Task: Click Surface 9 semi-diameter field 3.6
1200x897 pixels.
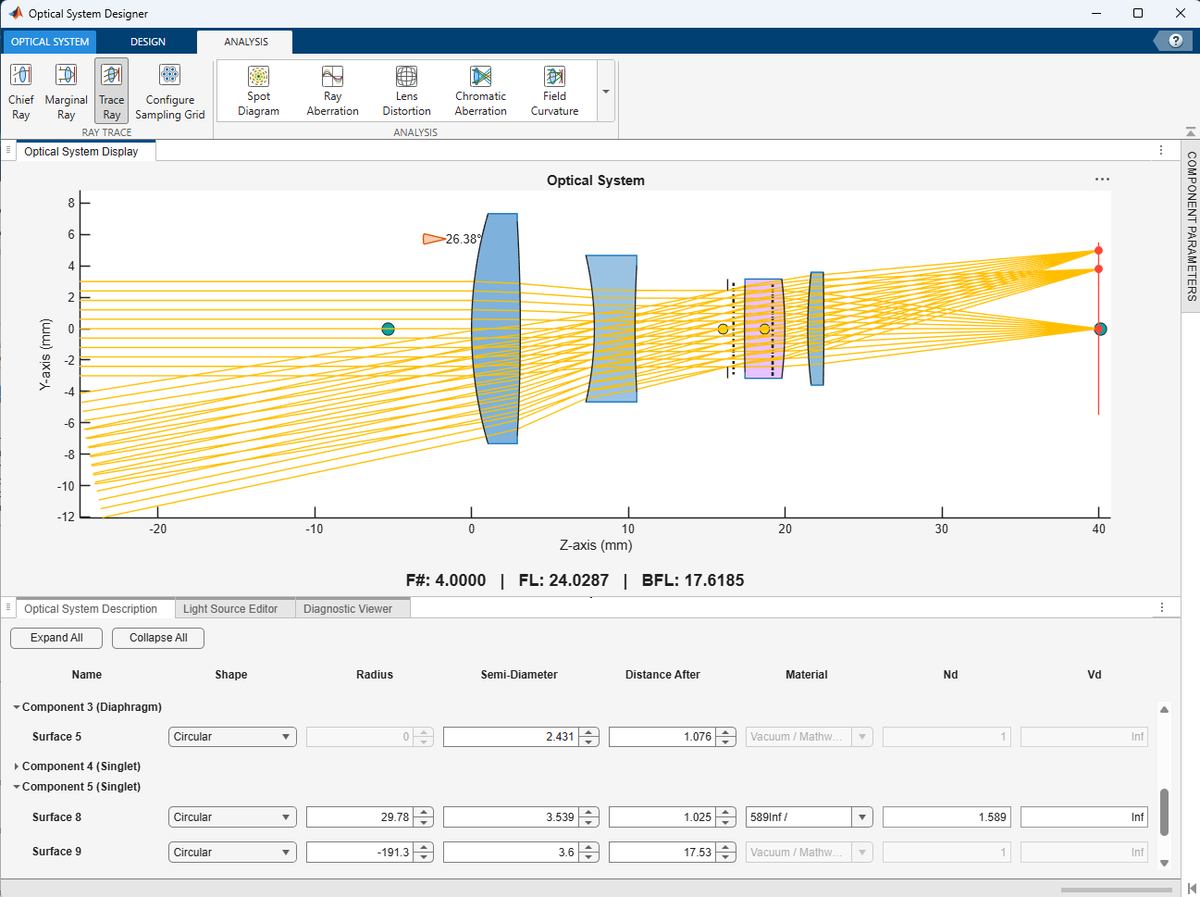Action: click(x=511, y=852)
